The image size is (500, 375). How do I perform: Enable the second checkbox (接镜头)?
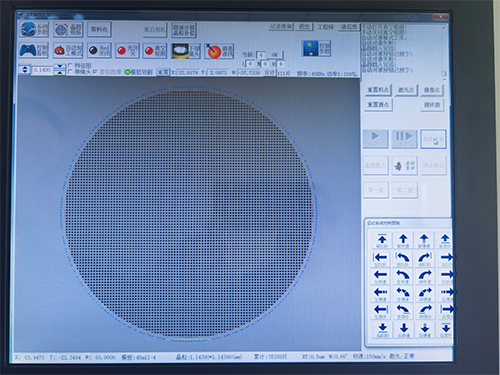70,71
